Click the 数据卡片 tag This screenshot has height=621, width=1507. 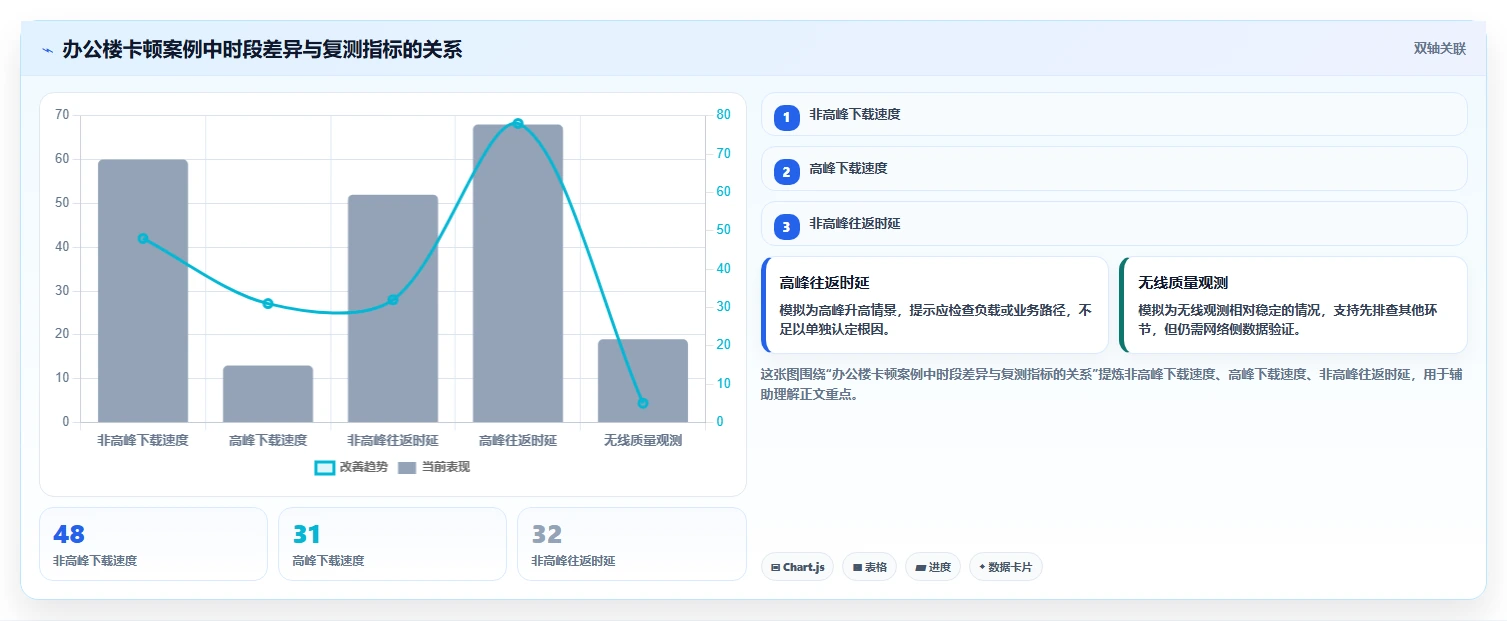coord(1006,567)
